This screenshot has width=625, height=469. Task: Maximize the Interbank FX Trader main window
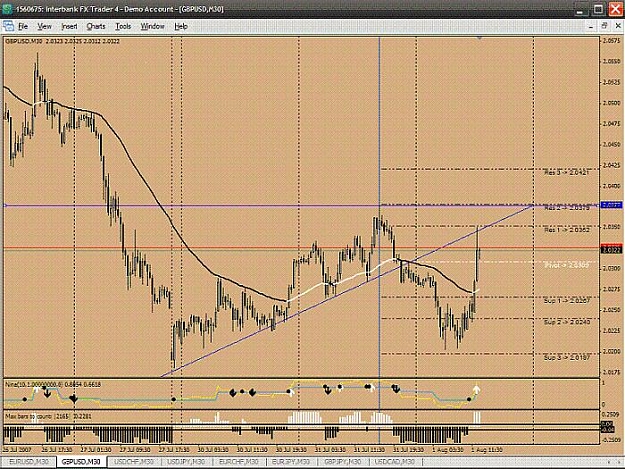pos(598,10)
